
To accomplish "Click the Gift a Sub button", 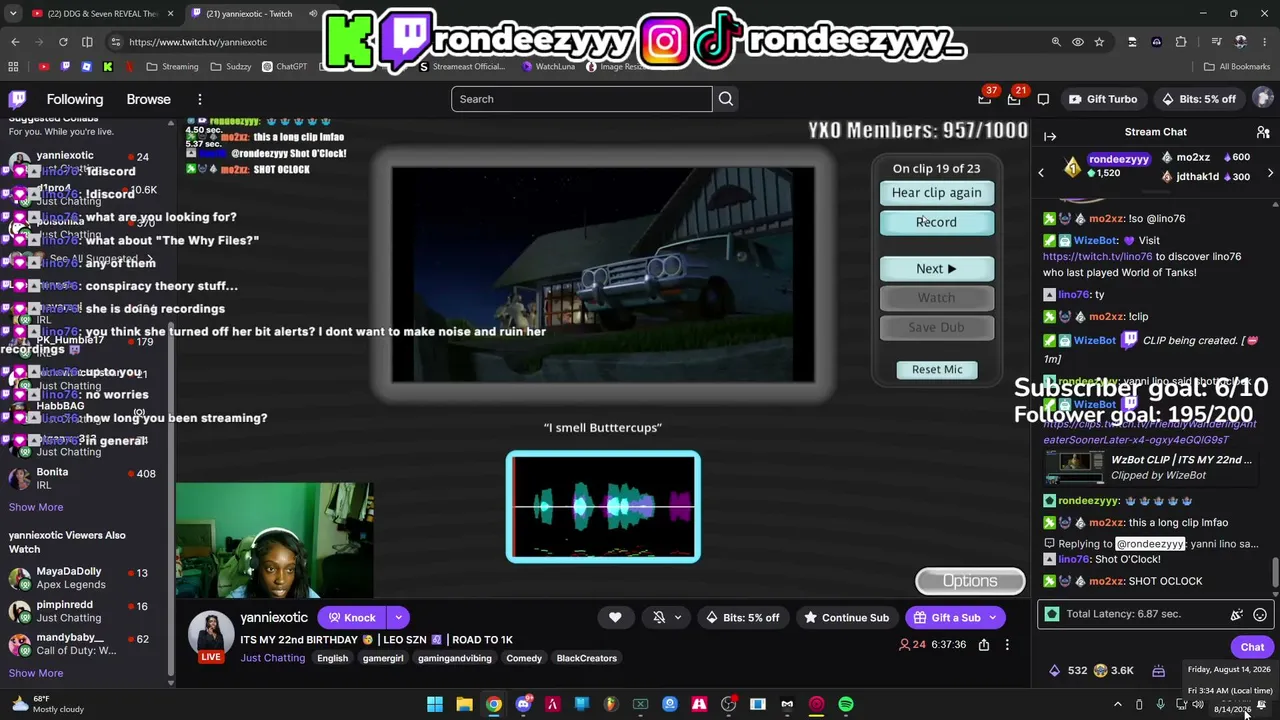I will tap(946, 618).
